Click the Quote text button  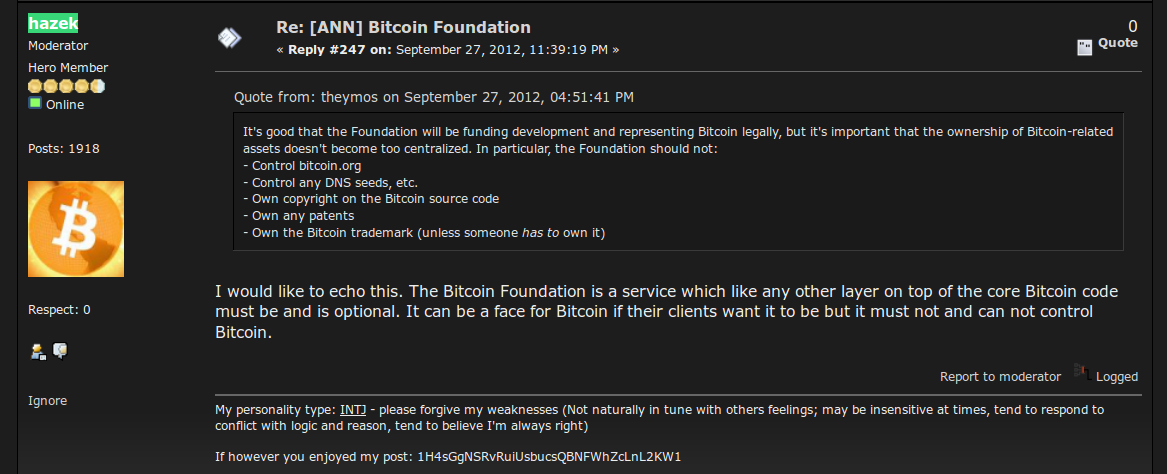(1118, 43)
